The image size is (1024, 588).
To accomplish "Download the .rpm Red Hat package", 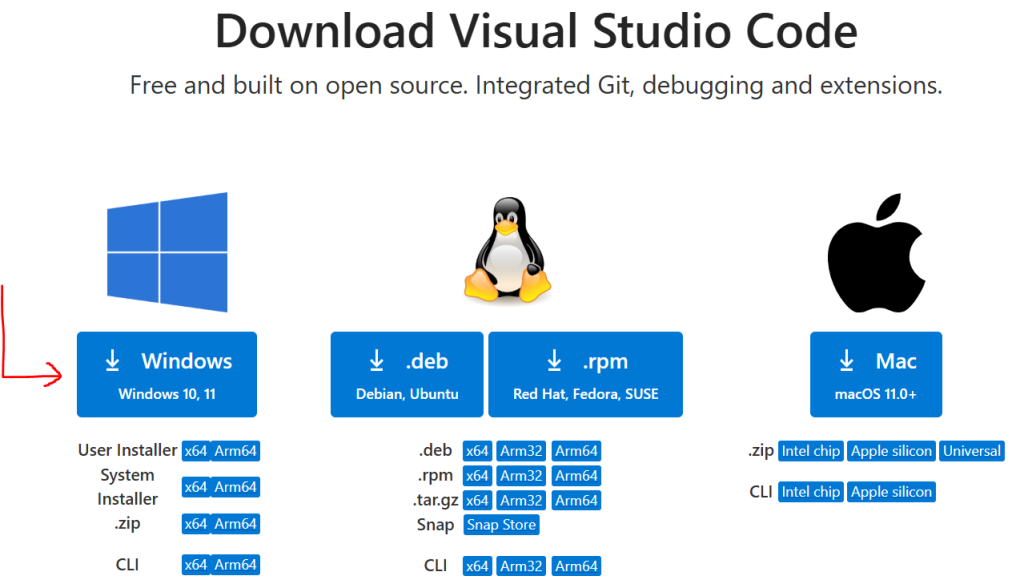I will pos(586,375).
